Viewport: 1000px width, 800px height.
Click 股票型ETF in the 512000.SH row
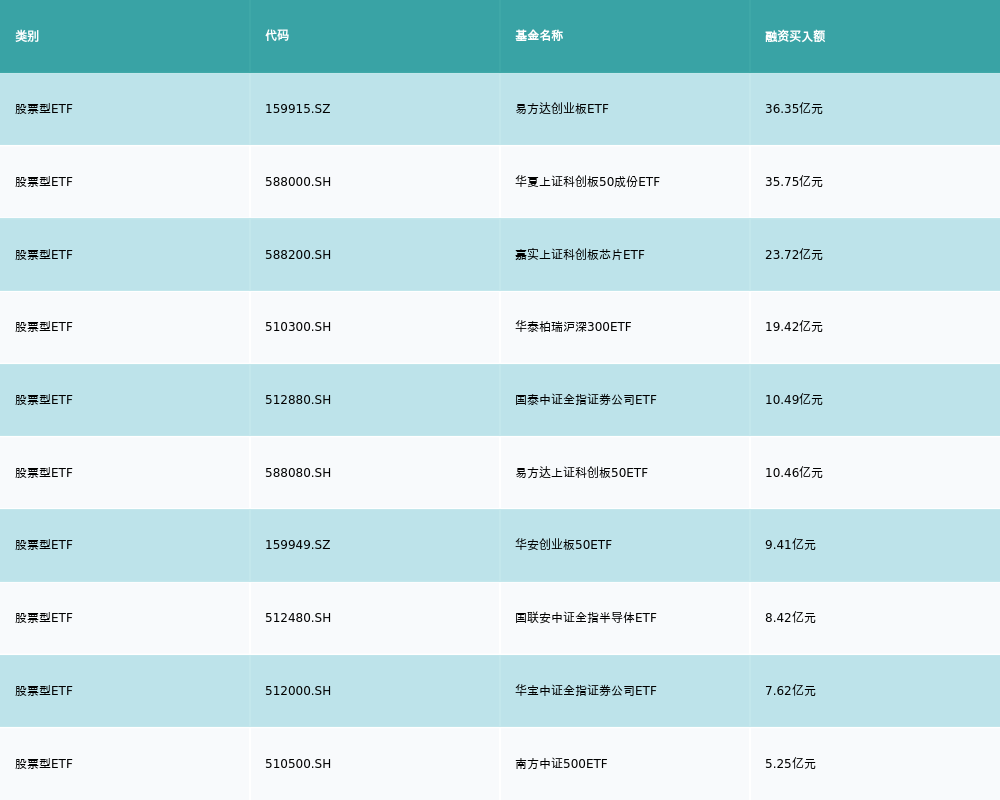point(44,691)
